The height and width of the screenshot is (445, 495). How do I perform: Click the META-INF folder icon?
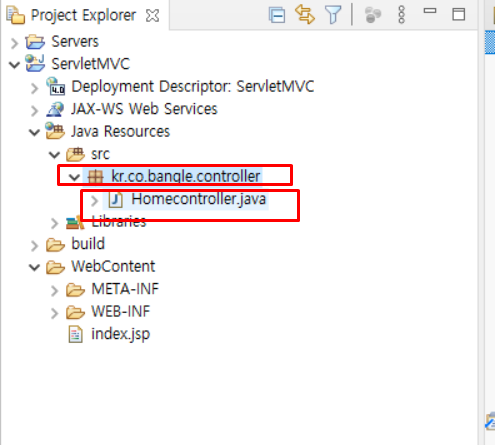[x=75, y=289]
